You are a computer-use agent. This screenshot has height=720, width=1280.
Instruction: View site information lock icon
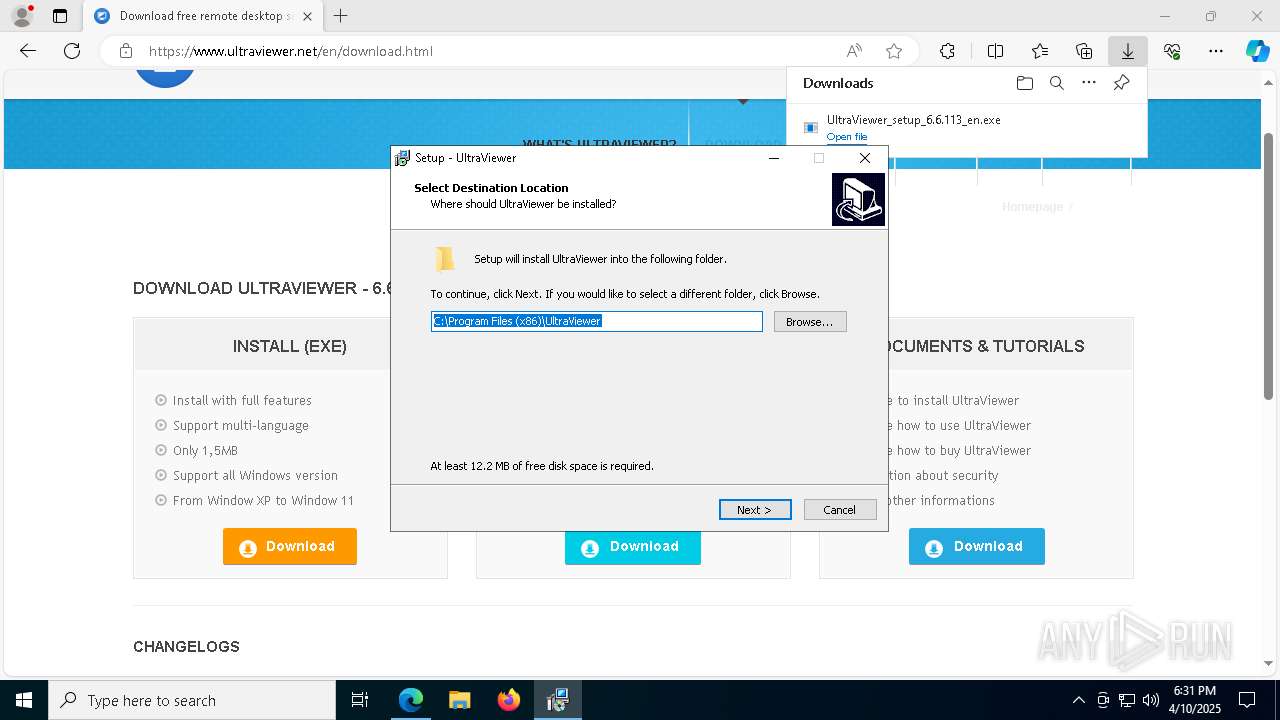point(125,51)
